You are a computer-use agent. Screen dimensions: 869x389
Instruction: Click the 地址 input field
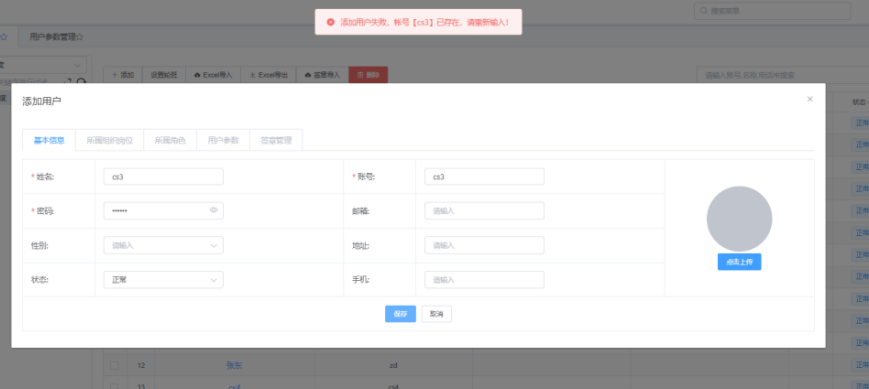coord(484,245)
